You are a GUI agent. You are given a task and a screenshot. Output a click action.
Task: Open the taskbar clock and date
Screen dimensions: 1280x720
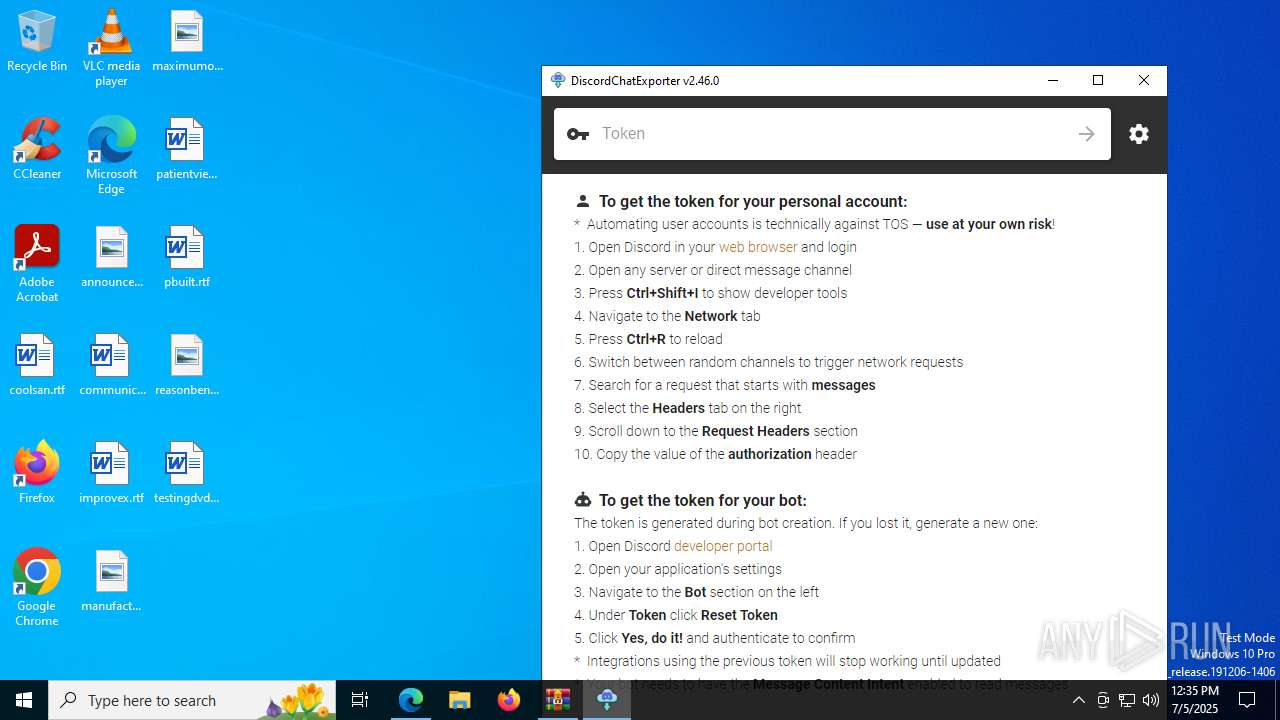pos(1194,700)
